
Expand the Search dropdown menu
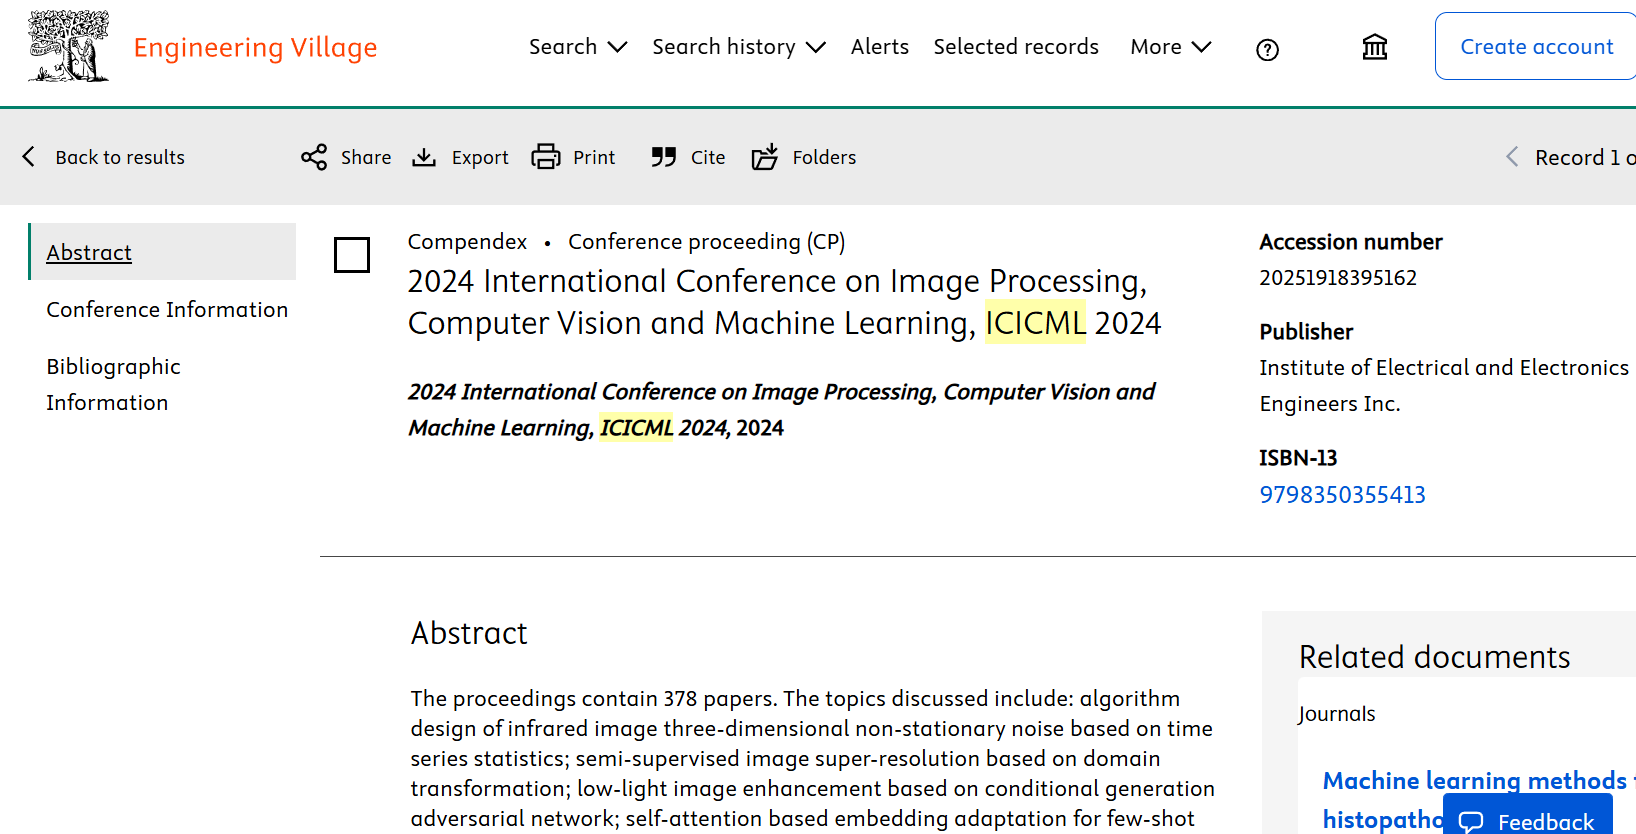pos(578,47)
